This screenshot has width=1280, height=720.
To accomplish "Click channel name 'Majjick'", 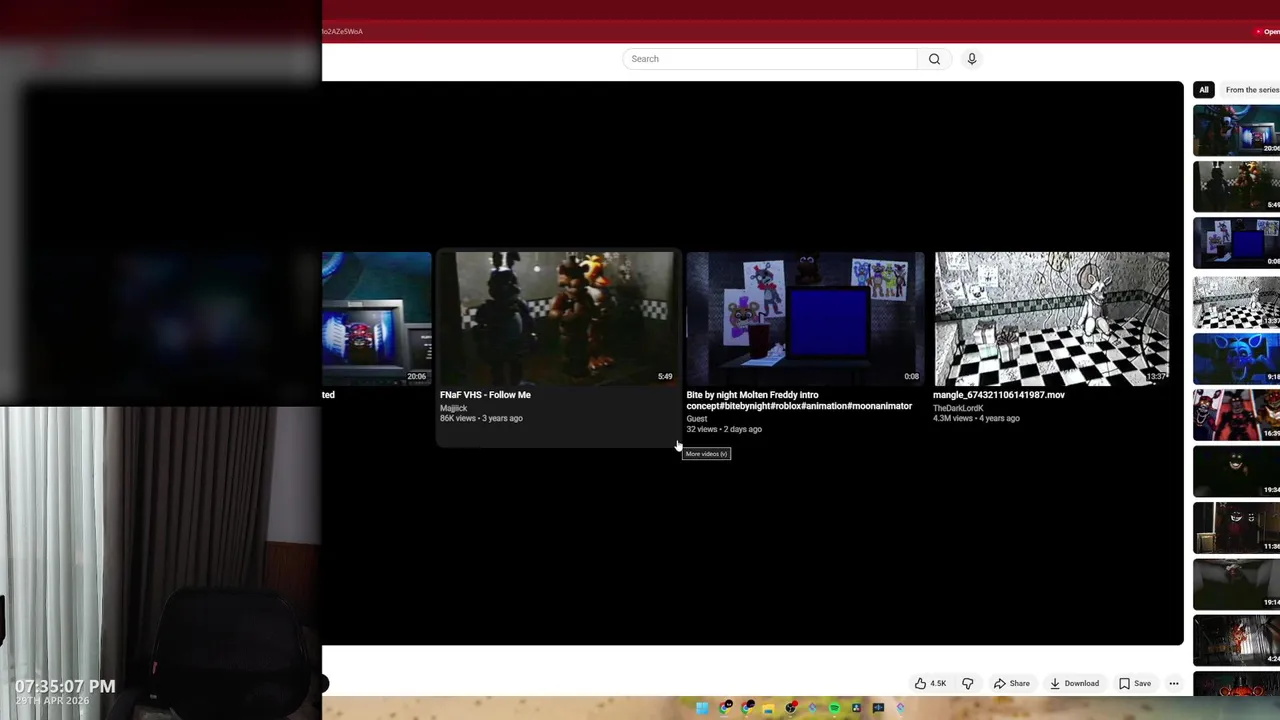I will pos(453,408).
